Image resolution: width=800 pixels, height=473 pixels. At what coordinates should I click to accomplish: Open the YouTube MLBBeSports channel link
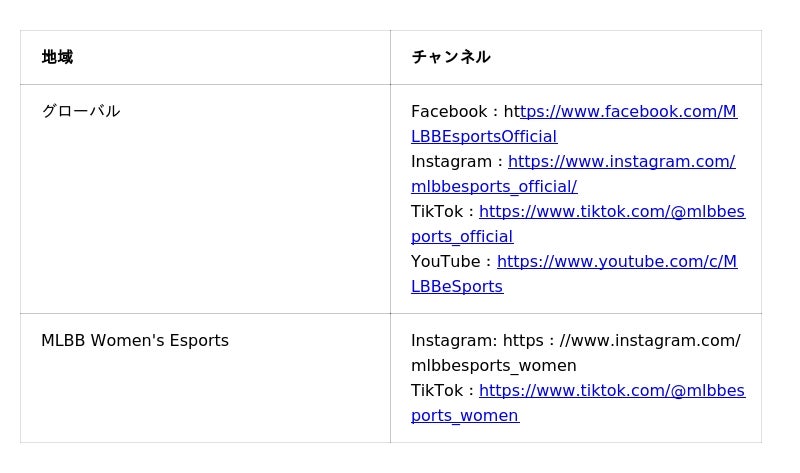point(616,262)
